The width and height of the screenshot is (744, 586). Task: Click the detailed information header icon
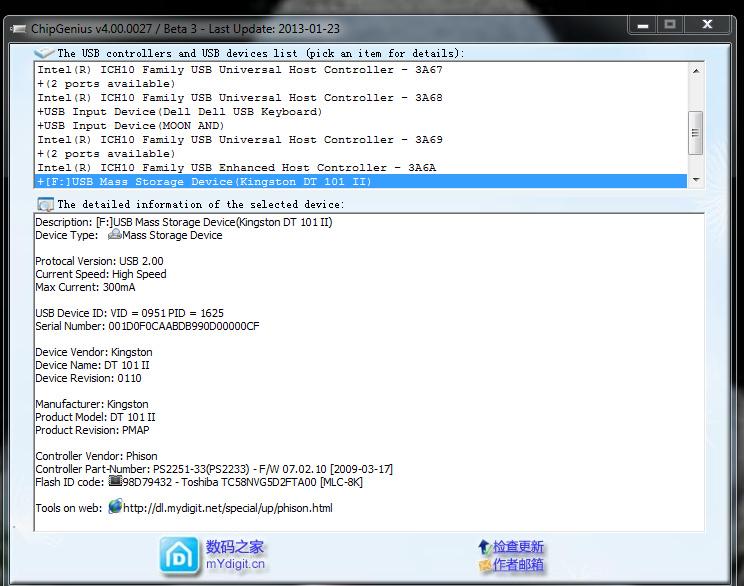point(46,205)
